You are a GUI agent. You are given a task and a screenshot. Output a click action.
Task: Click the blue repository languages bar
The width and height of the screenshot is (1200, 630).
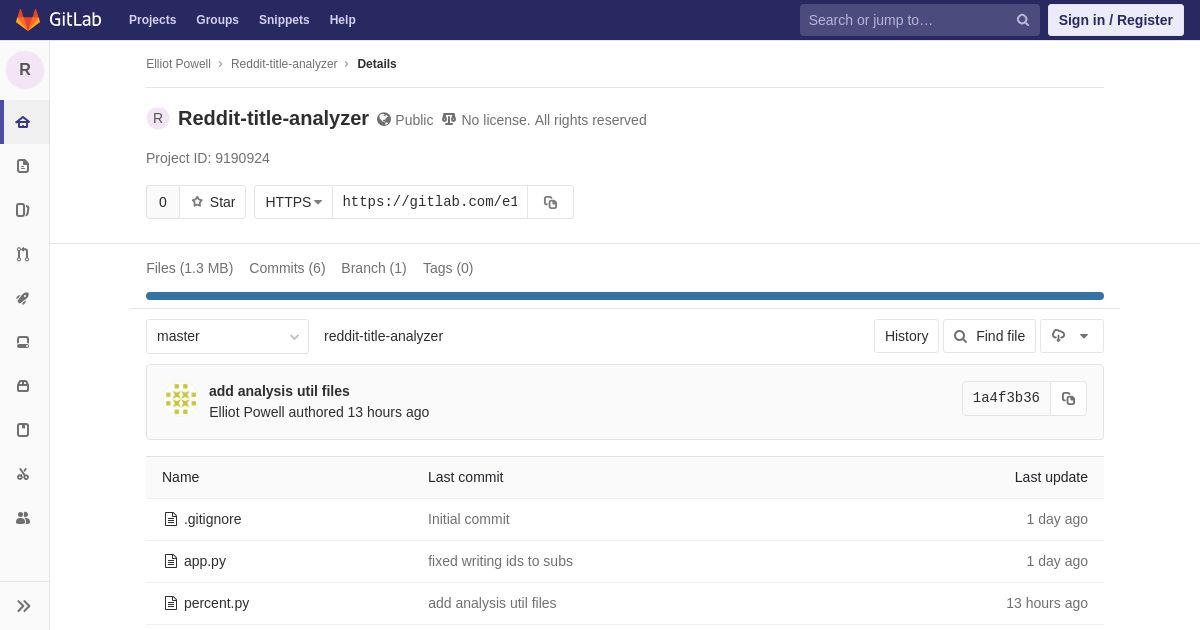click(625, 296)
